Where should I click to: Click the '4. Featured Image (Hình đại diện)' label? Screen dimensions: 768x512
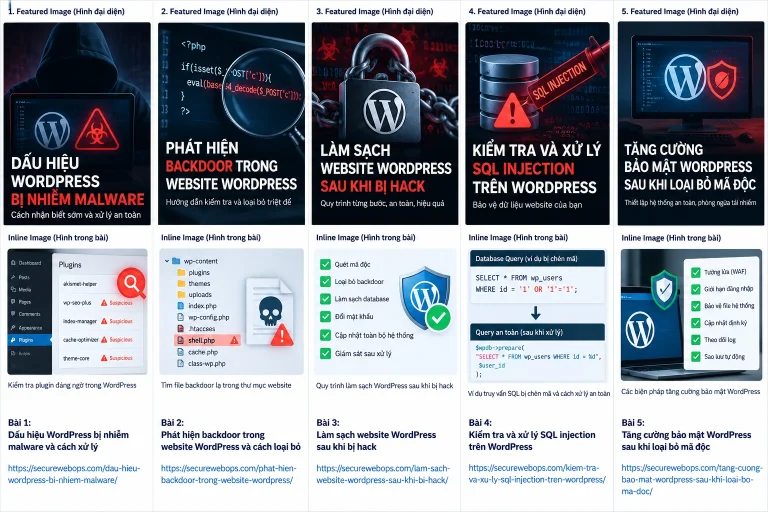(527, 11)
